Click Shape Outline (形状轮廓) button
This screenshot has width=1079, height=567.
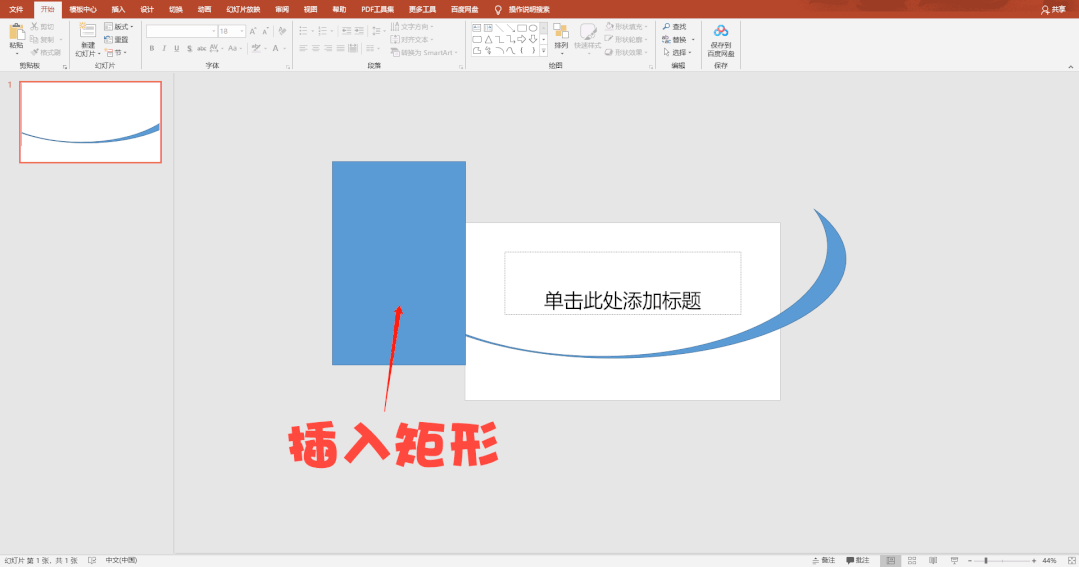pos(626,39)
